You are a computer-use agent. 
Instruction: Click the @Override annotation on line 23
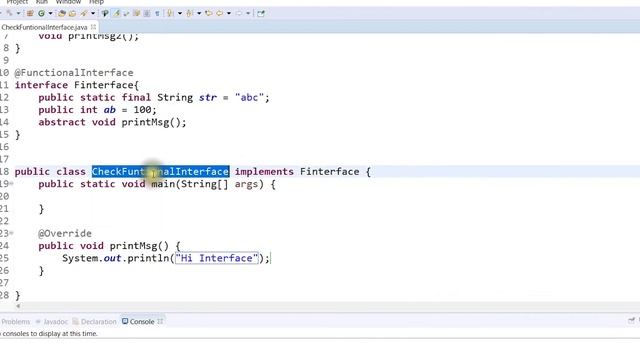click(65, 233)
